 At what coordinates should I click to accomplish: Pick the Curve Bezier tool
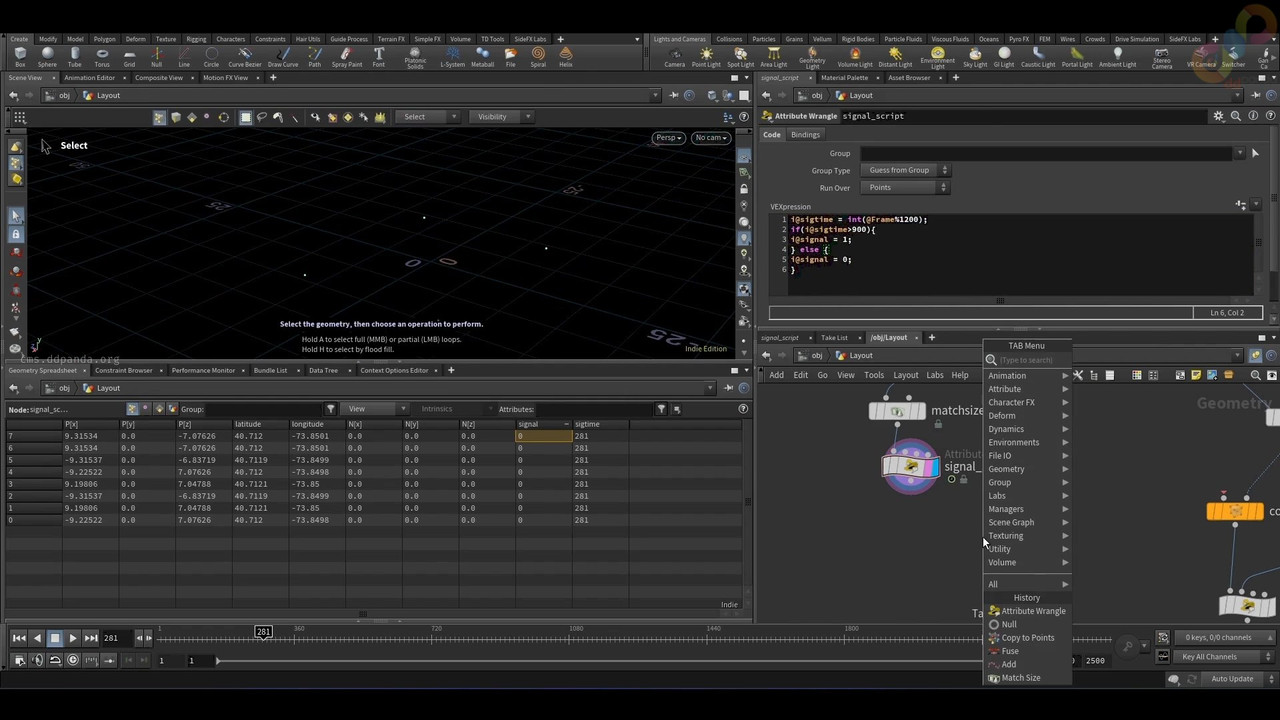tap(245, 57)
